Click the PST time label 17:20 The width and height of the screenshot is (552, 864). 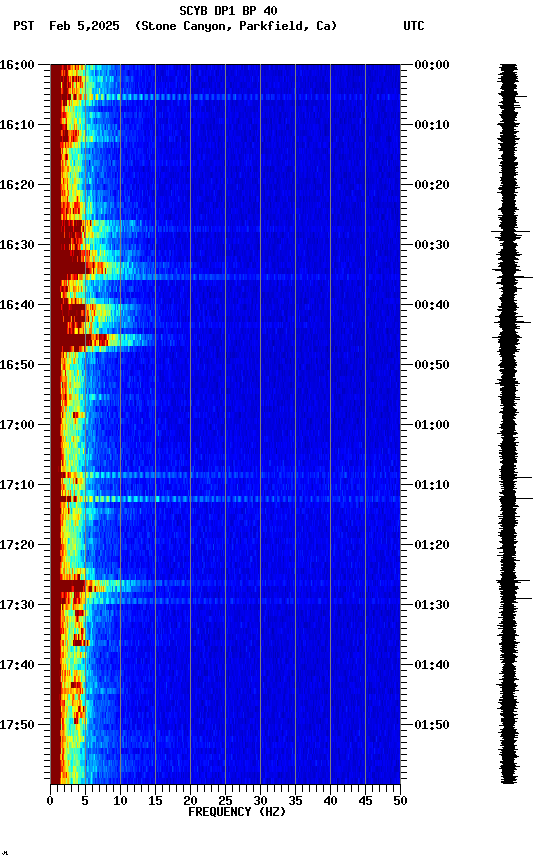pyautogui.click(x=17, y=545)
